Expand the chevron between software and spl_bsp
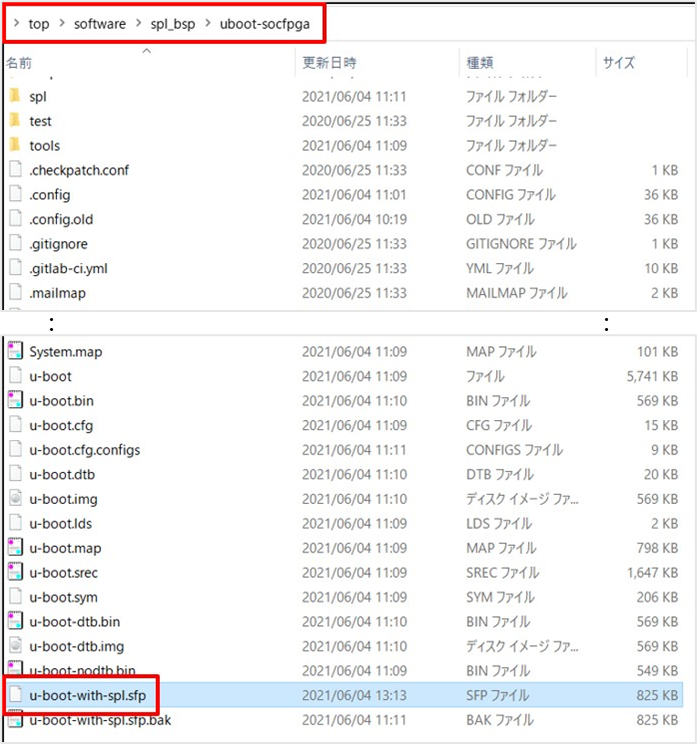697x744 pixels. 138,23
